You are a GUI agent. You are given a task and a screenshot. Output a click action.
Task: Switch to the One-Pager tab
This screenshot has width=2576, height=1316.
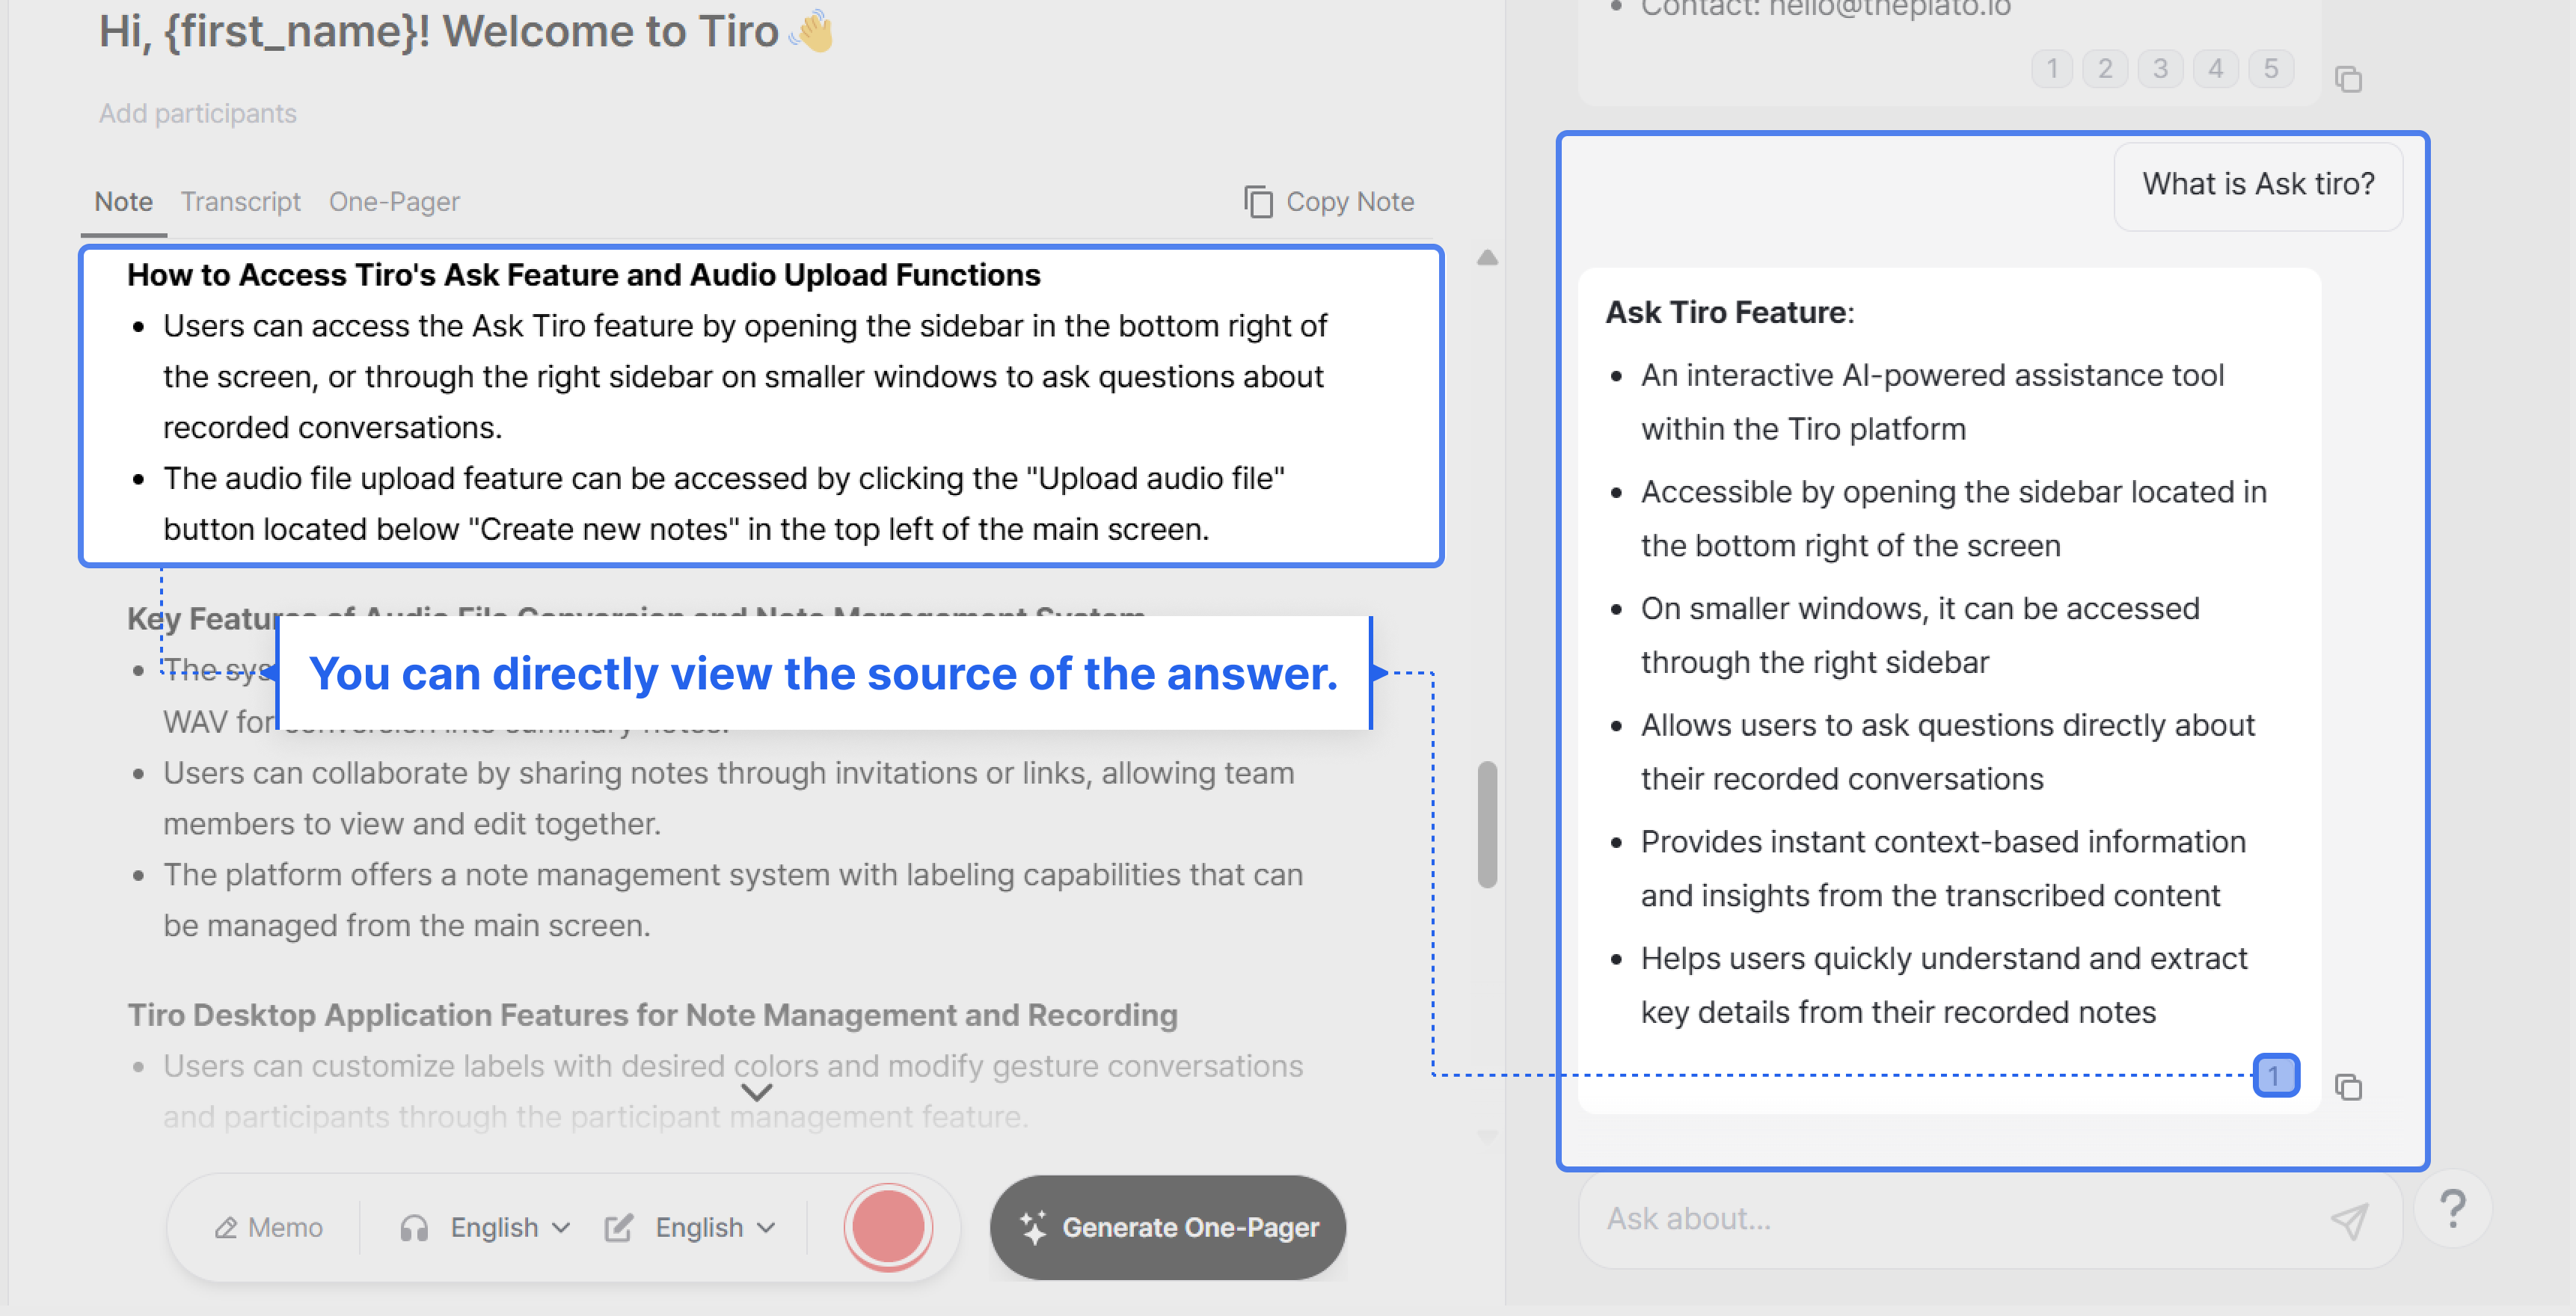[x=394, y=202]
